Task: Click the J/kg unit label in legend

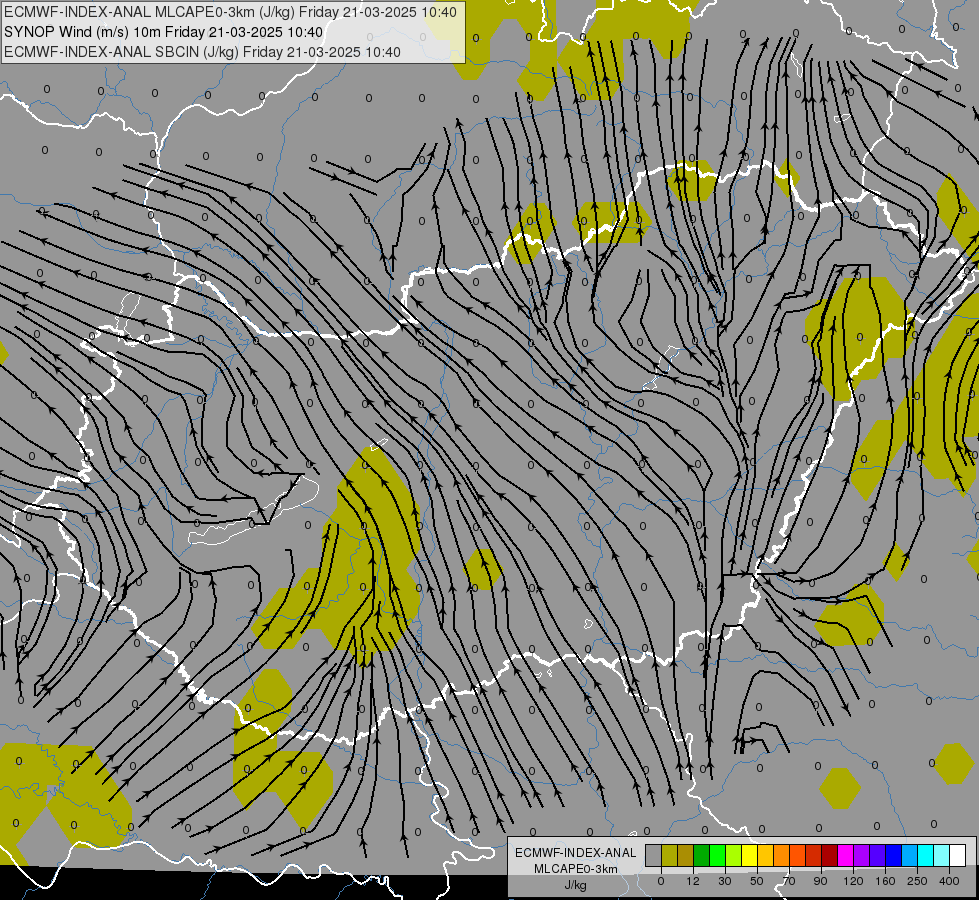Action: pyautogui.click(x=576, y=885)
